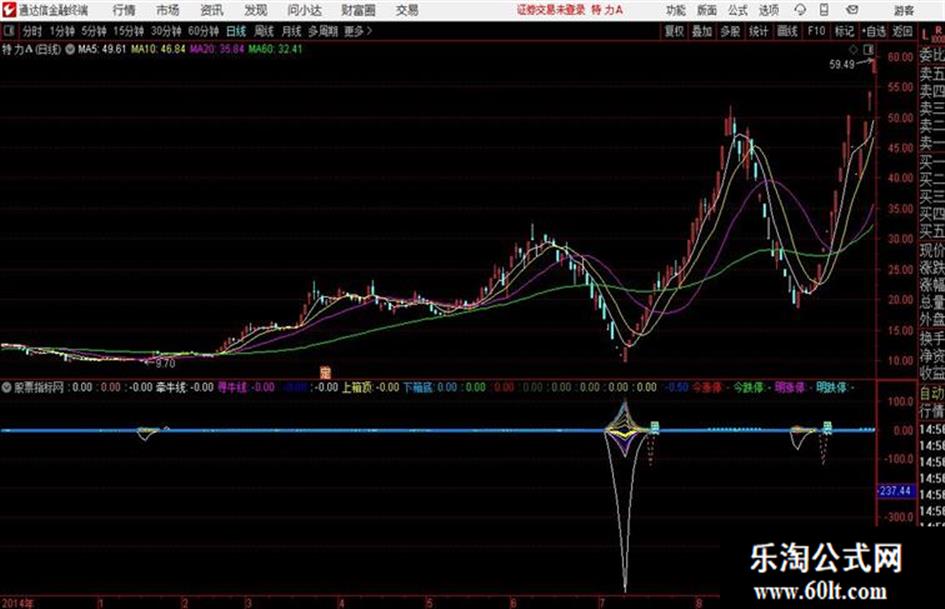Switch to 分时 chart period
This screenshot has width=945, height=609.
pyautogui.click(x=33, y=31)
